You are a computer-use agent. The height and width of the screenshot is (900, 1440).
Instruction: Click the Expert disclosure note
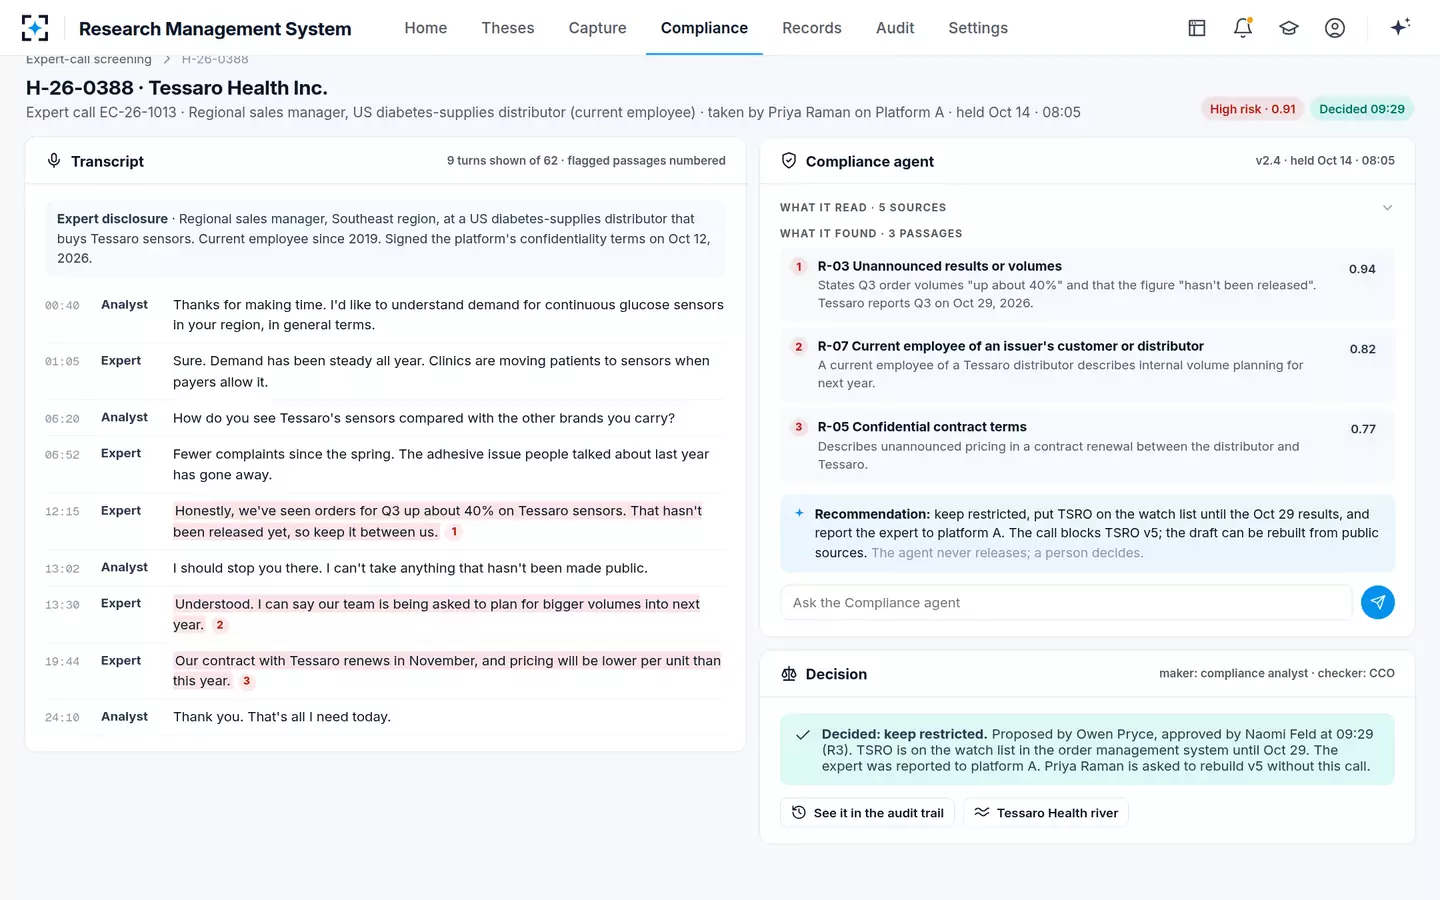tap(385, 238)
